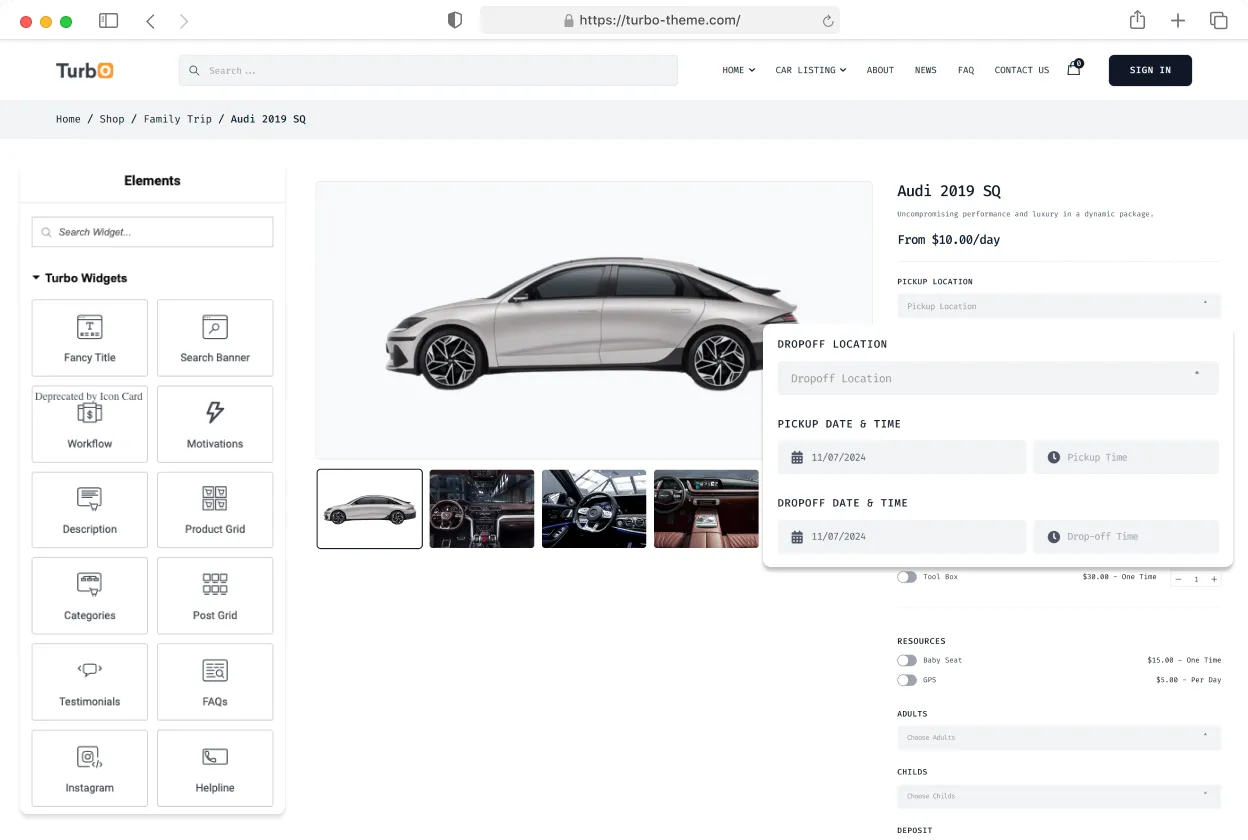Click the privacy shield icon

[455, 20]
